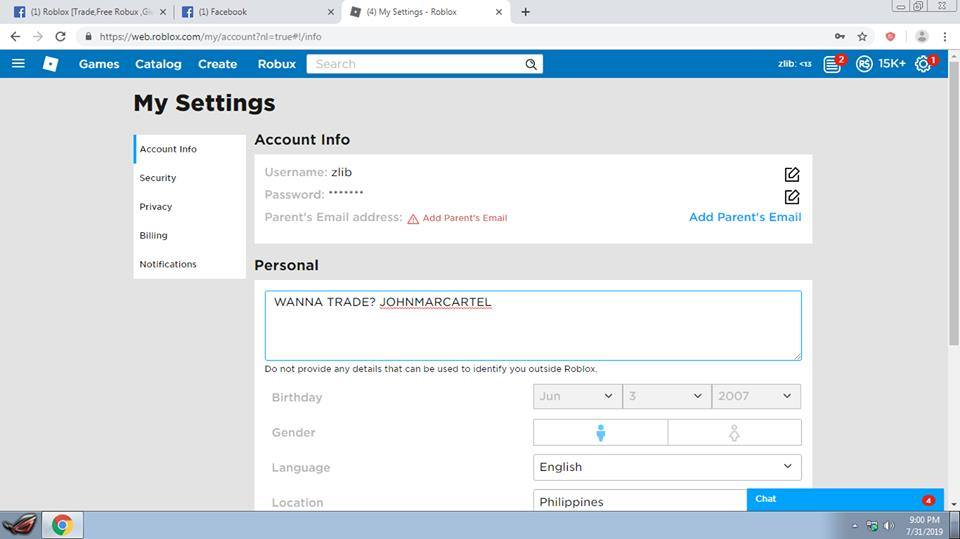Screen dimensions: 960x539
Task: Go back with browser arrow
Action: tap(15, 37)
